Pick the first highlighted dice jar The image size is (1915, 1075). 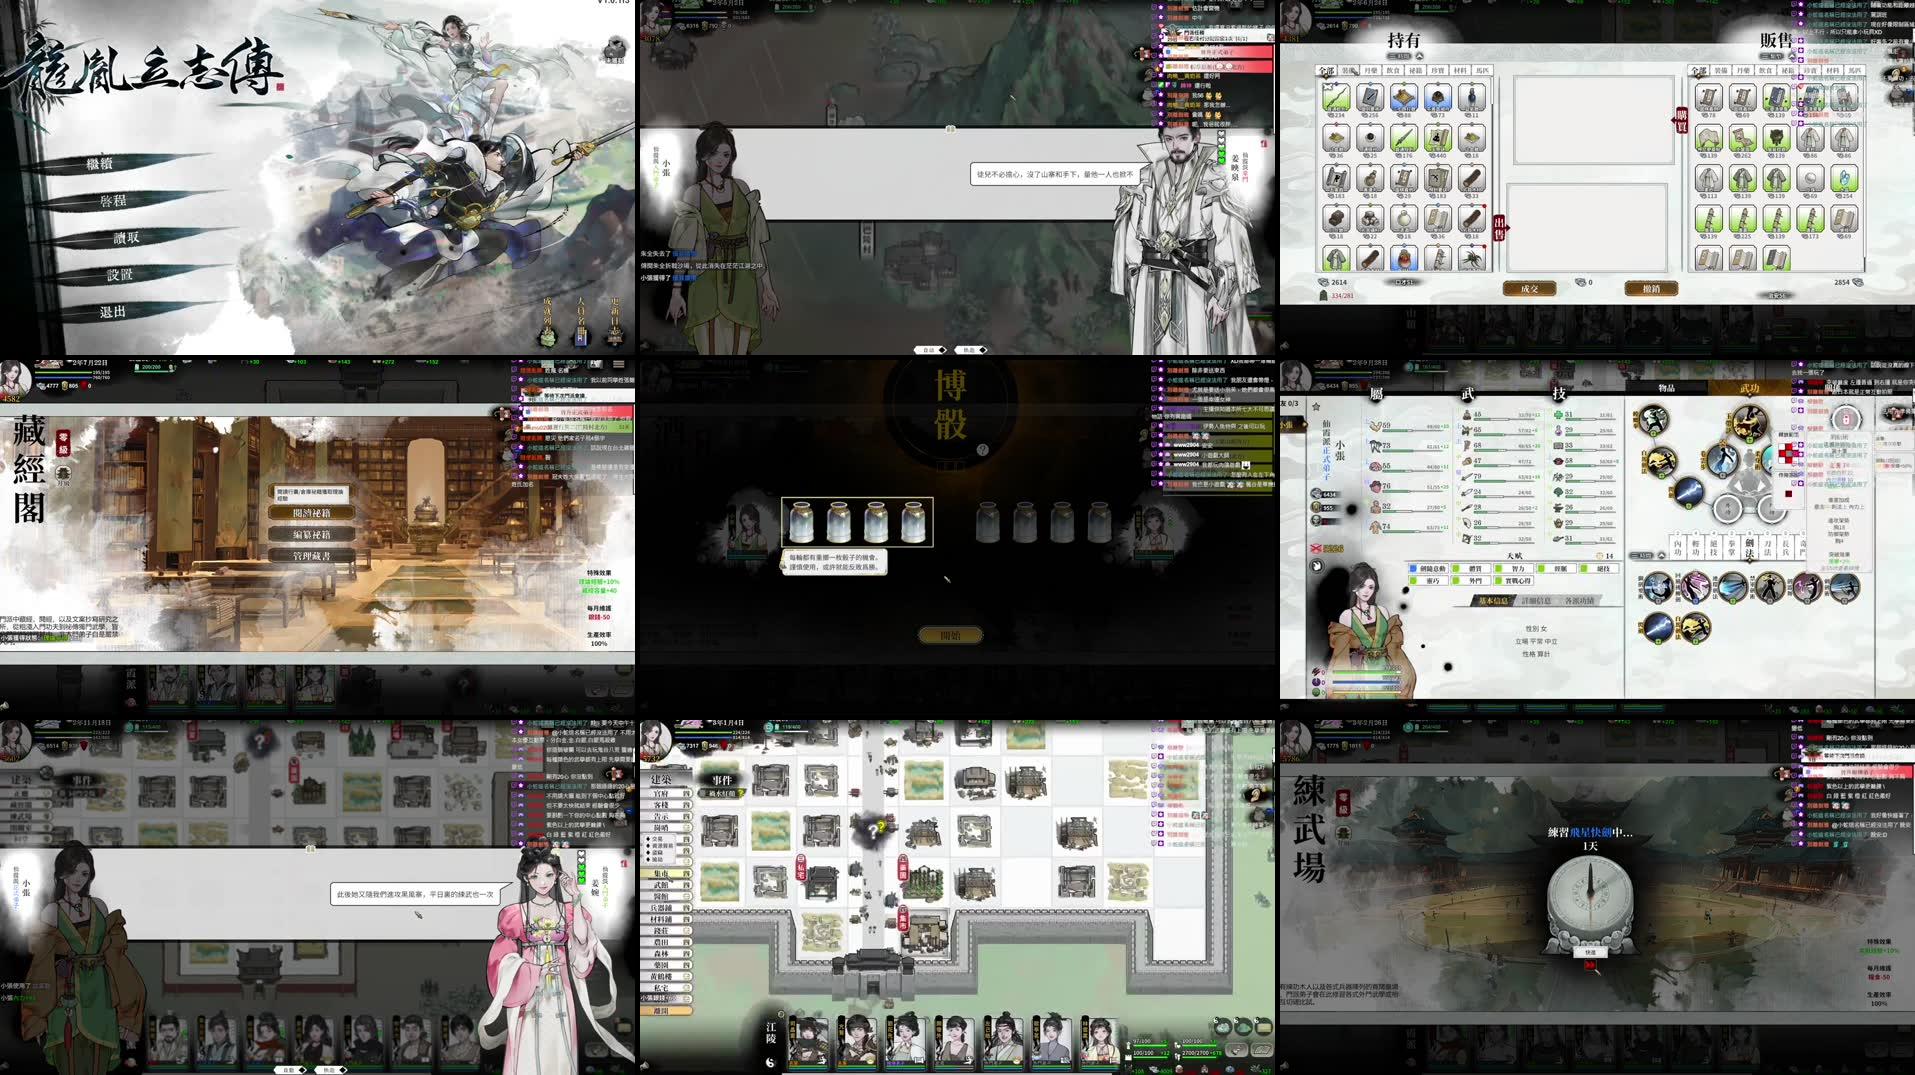[x=801, y=522]
